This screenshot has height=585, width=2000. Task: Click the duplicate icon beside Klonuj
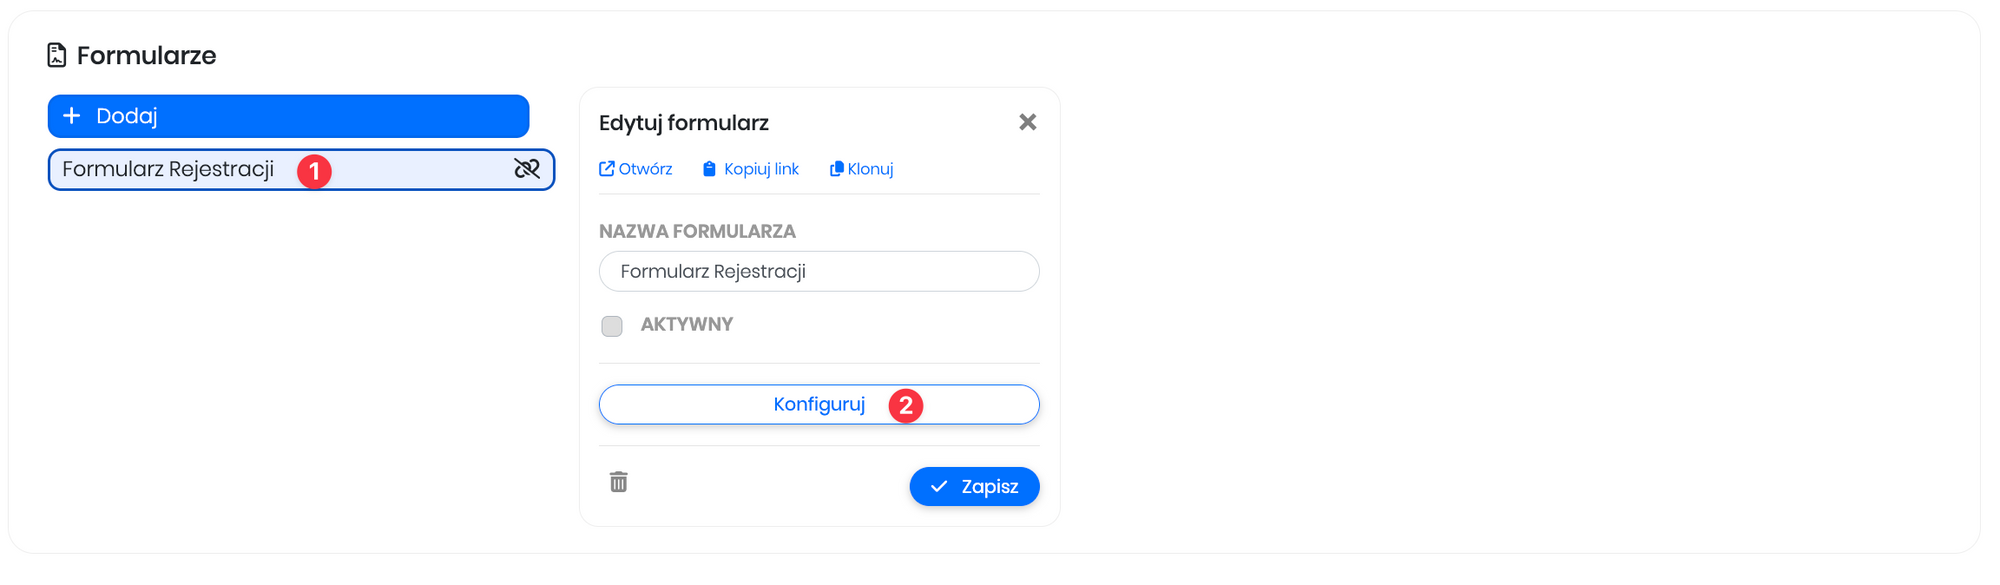coord(837,169)
